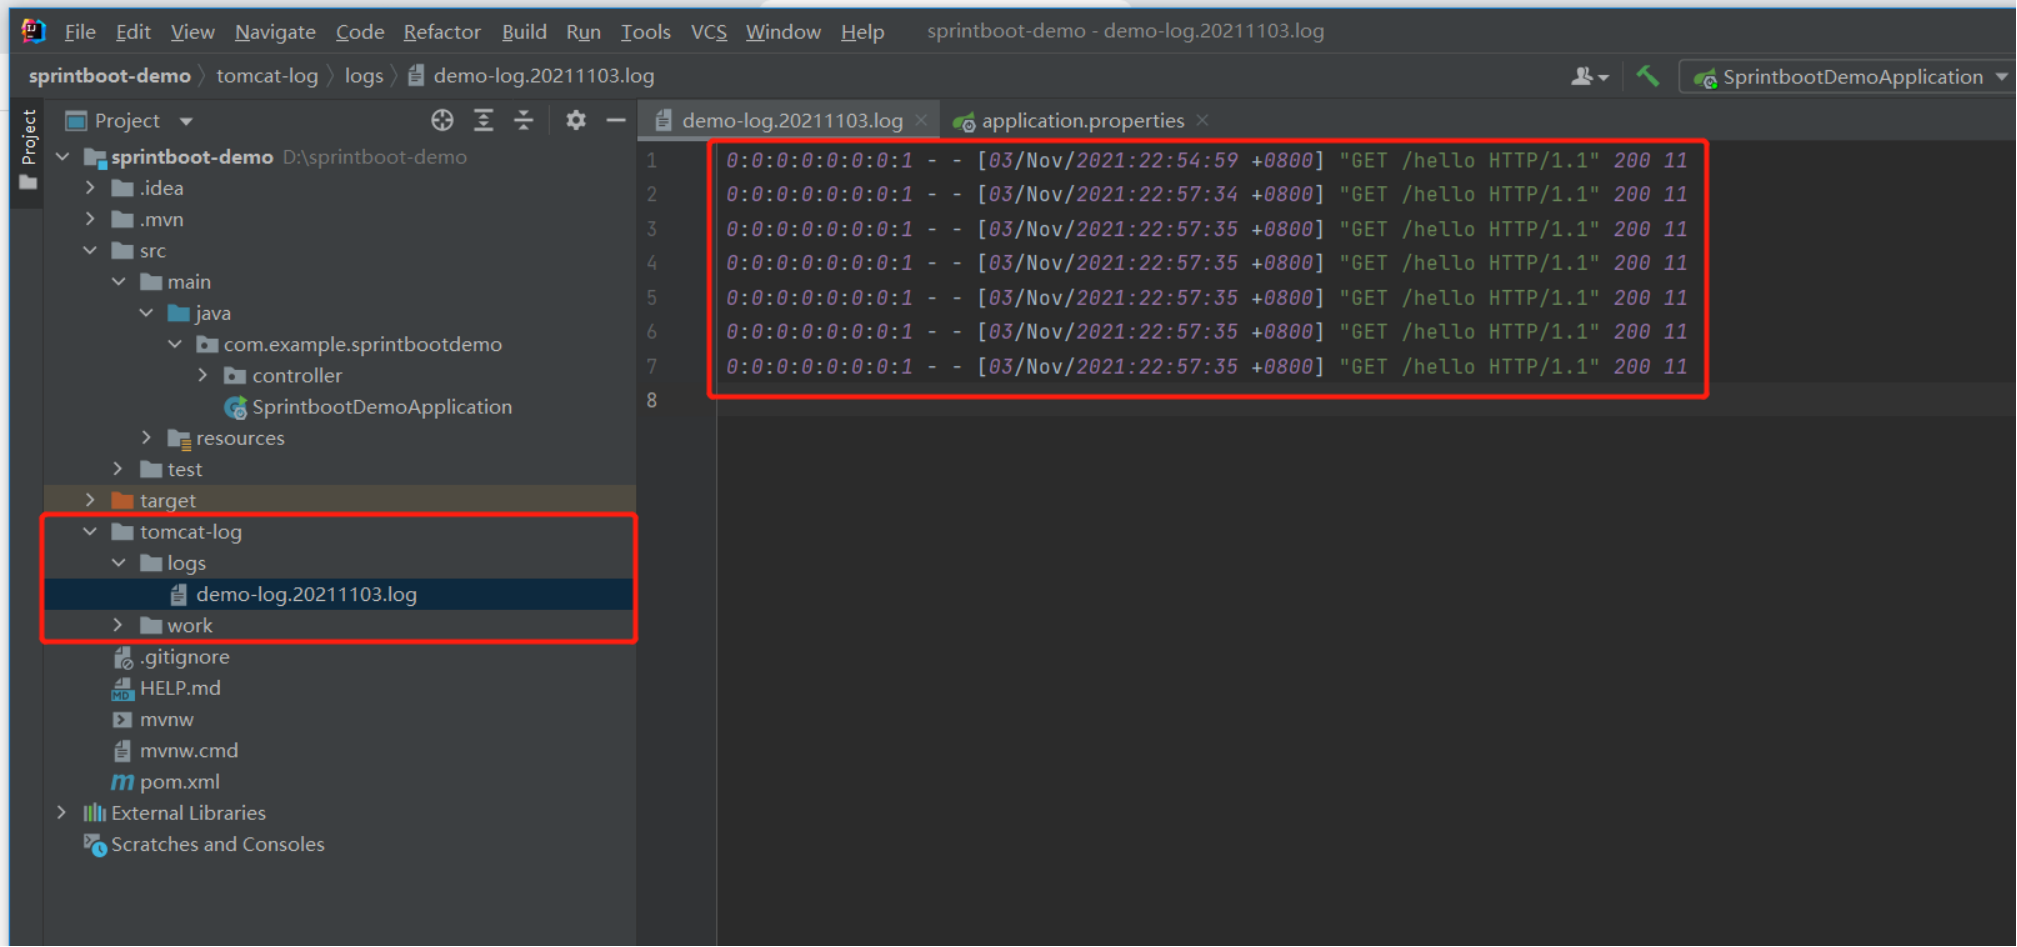2017x947 pixels.
Task: Switch to the application.properties tab
Action: tap(1082, 121)
